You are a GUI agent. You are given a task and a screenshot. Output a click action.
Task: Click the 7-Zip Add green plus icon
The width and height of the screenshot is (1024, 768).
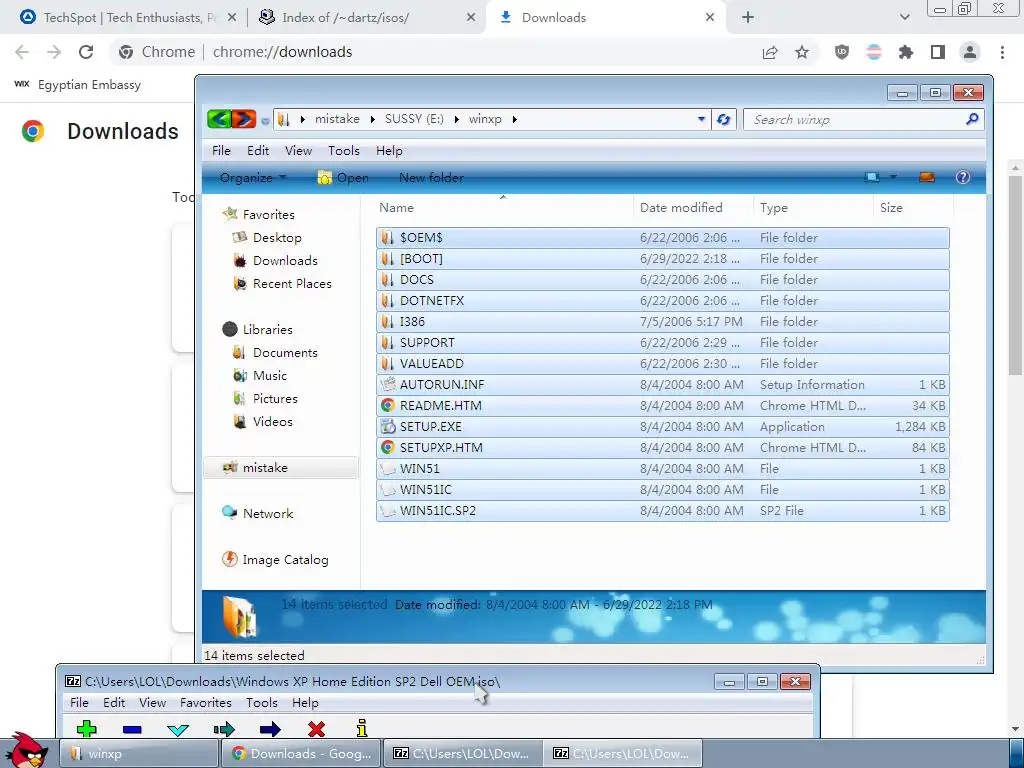pos(86,729)
